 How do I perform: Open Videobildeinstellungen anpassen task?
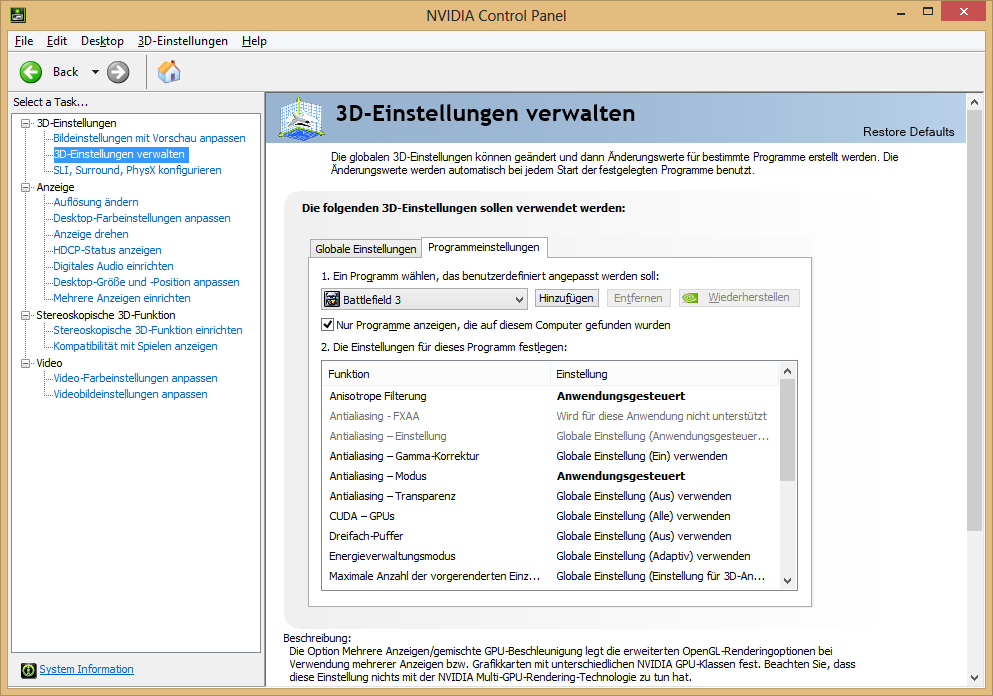[130, 394]
